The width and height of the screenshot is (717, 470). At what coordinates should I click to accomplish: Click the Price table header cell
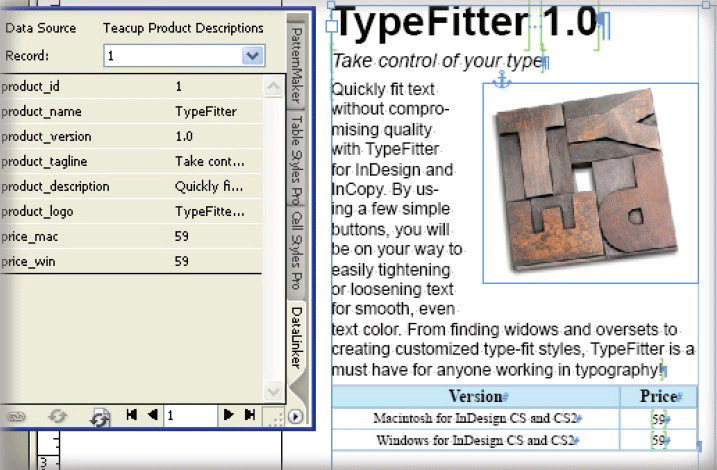pos(658,396)
